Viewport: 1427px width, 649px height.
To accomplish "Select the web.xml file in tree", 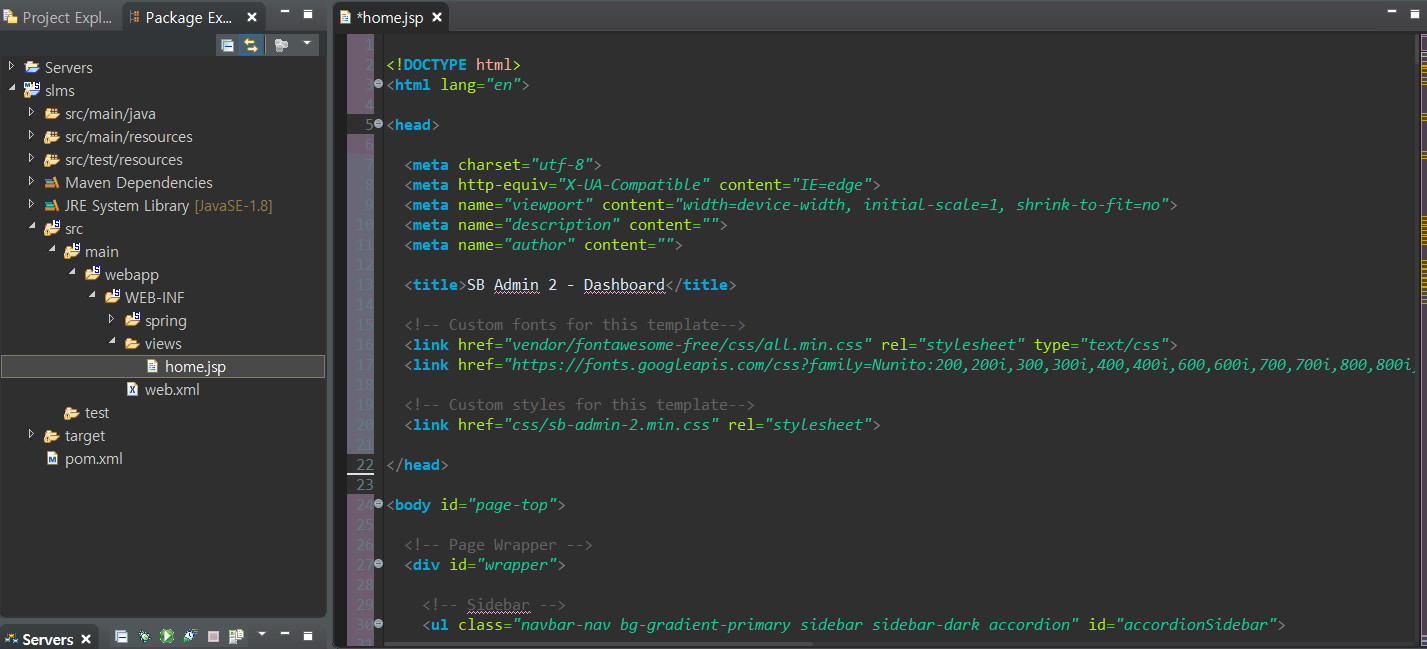I will 171,390.
